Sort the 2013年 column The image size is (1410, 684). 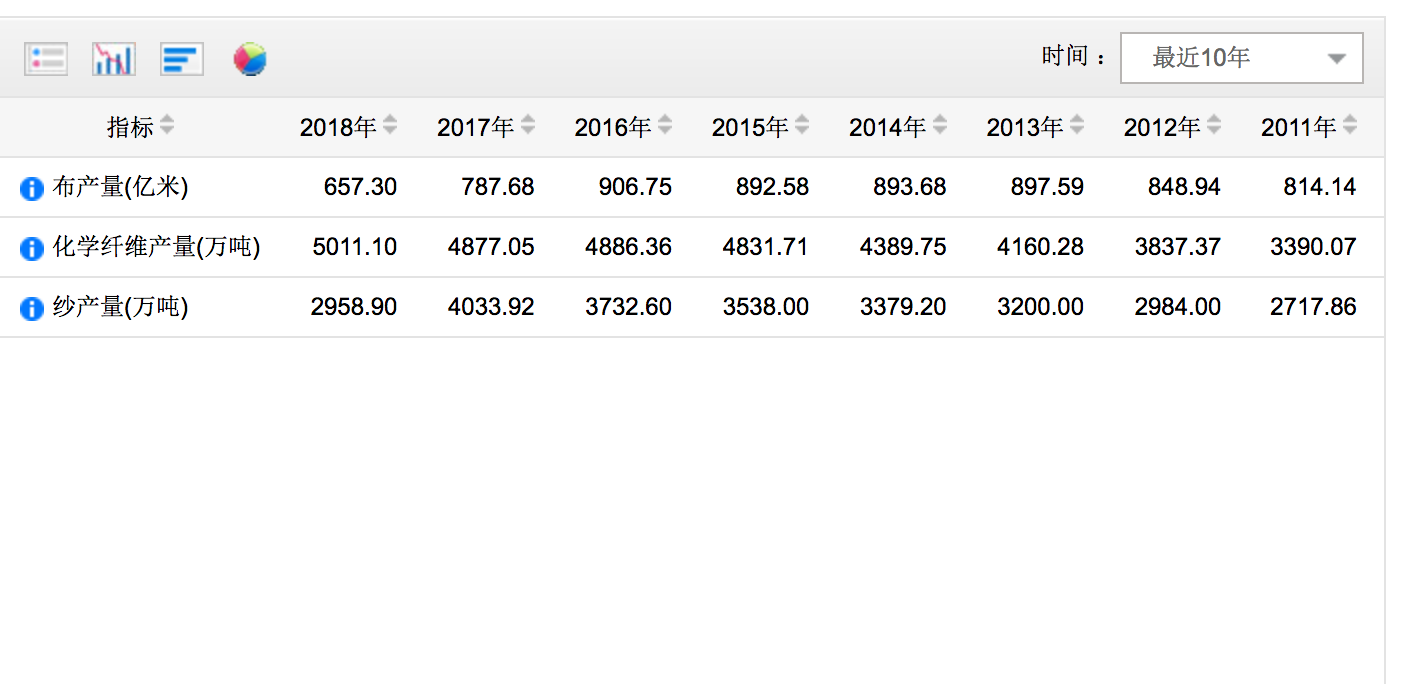click(1076, 126)
